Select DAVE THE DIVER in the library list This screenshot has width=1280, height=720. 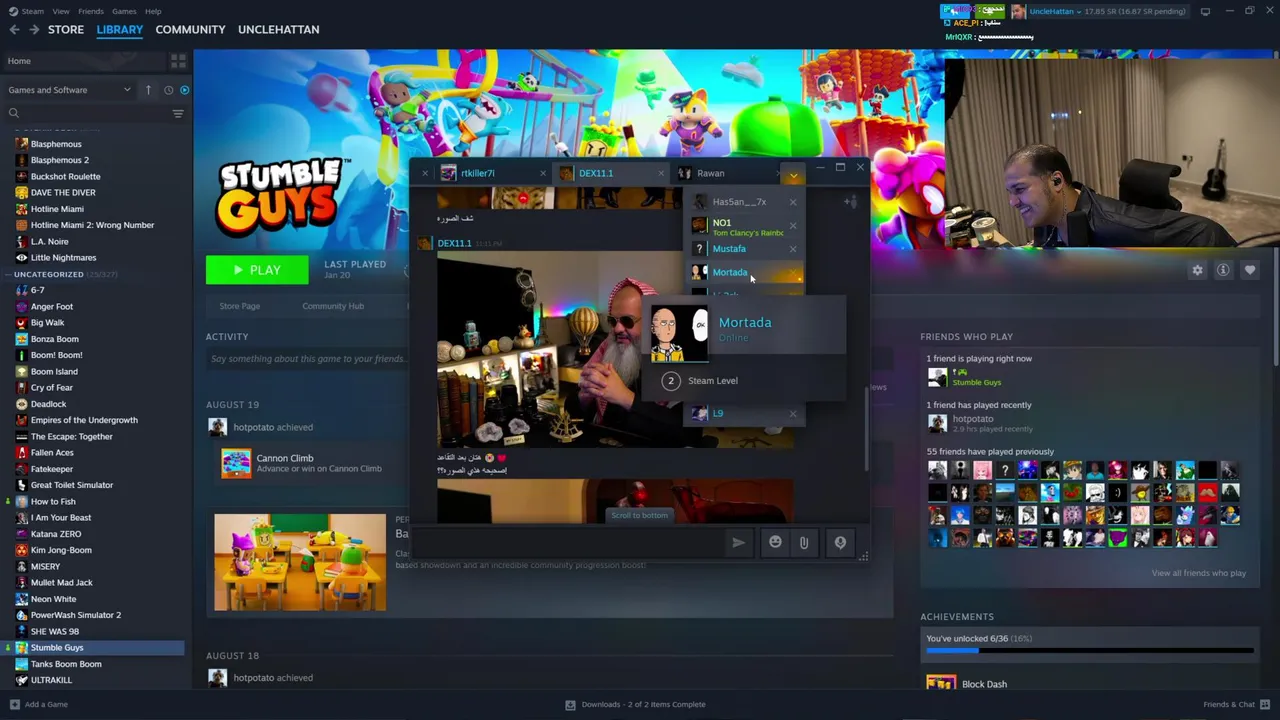(x=63, y=193)
